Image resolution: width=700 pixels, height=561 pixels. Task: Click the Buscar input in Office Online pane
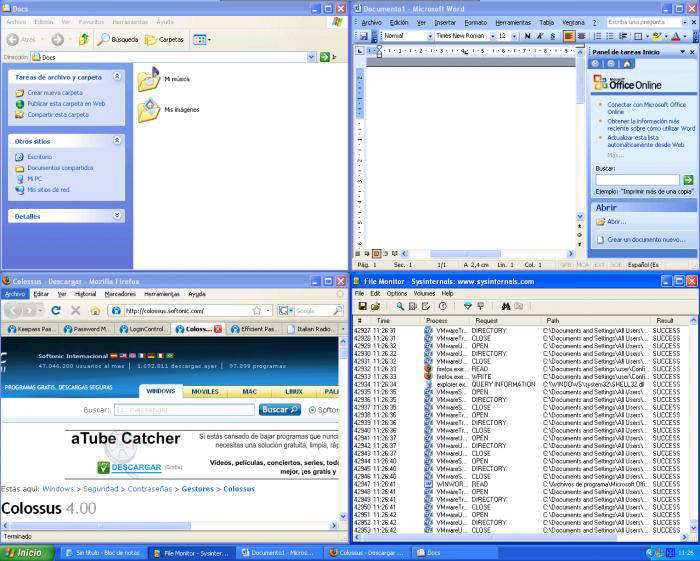637,179
